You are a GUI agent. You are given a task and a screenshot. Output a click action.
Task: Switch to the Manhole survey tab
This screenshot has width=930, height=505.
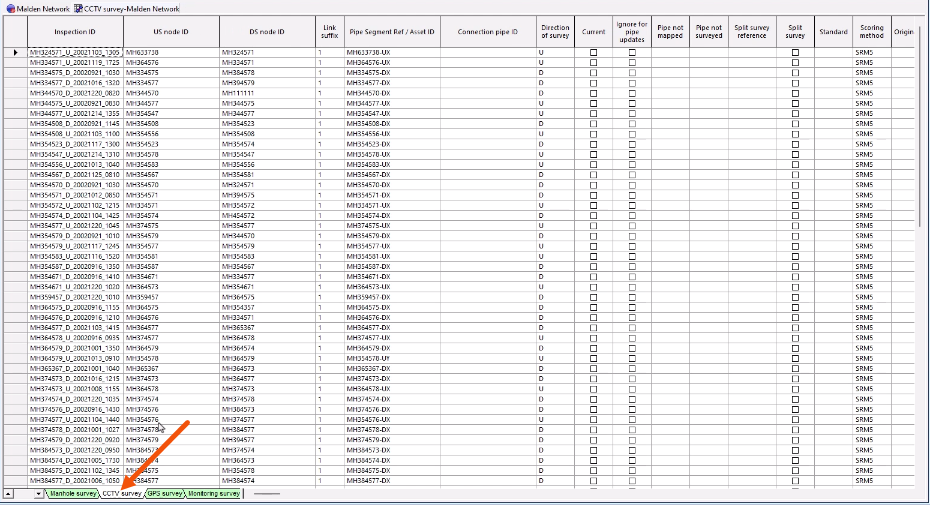[72, 493]
